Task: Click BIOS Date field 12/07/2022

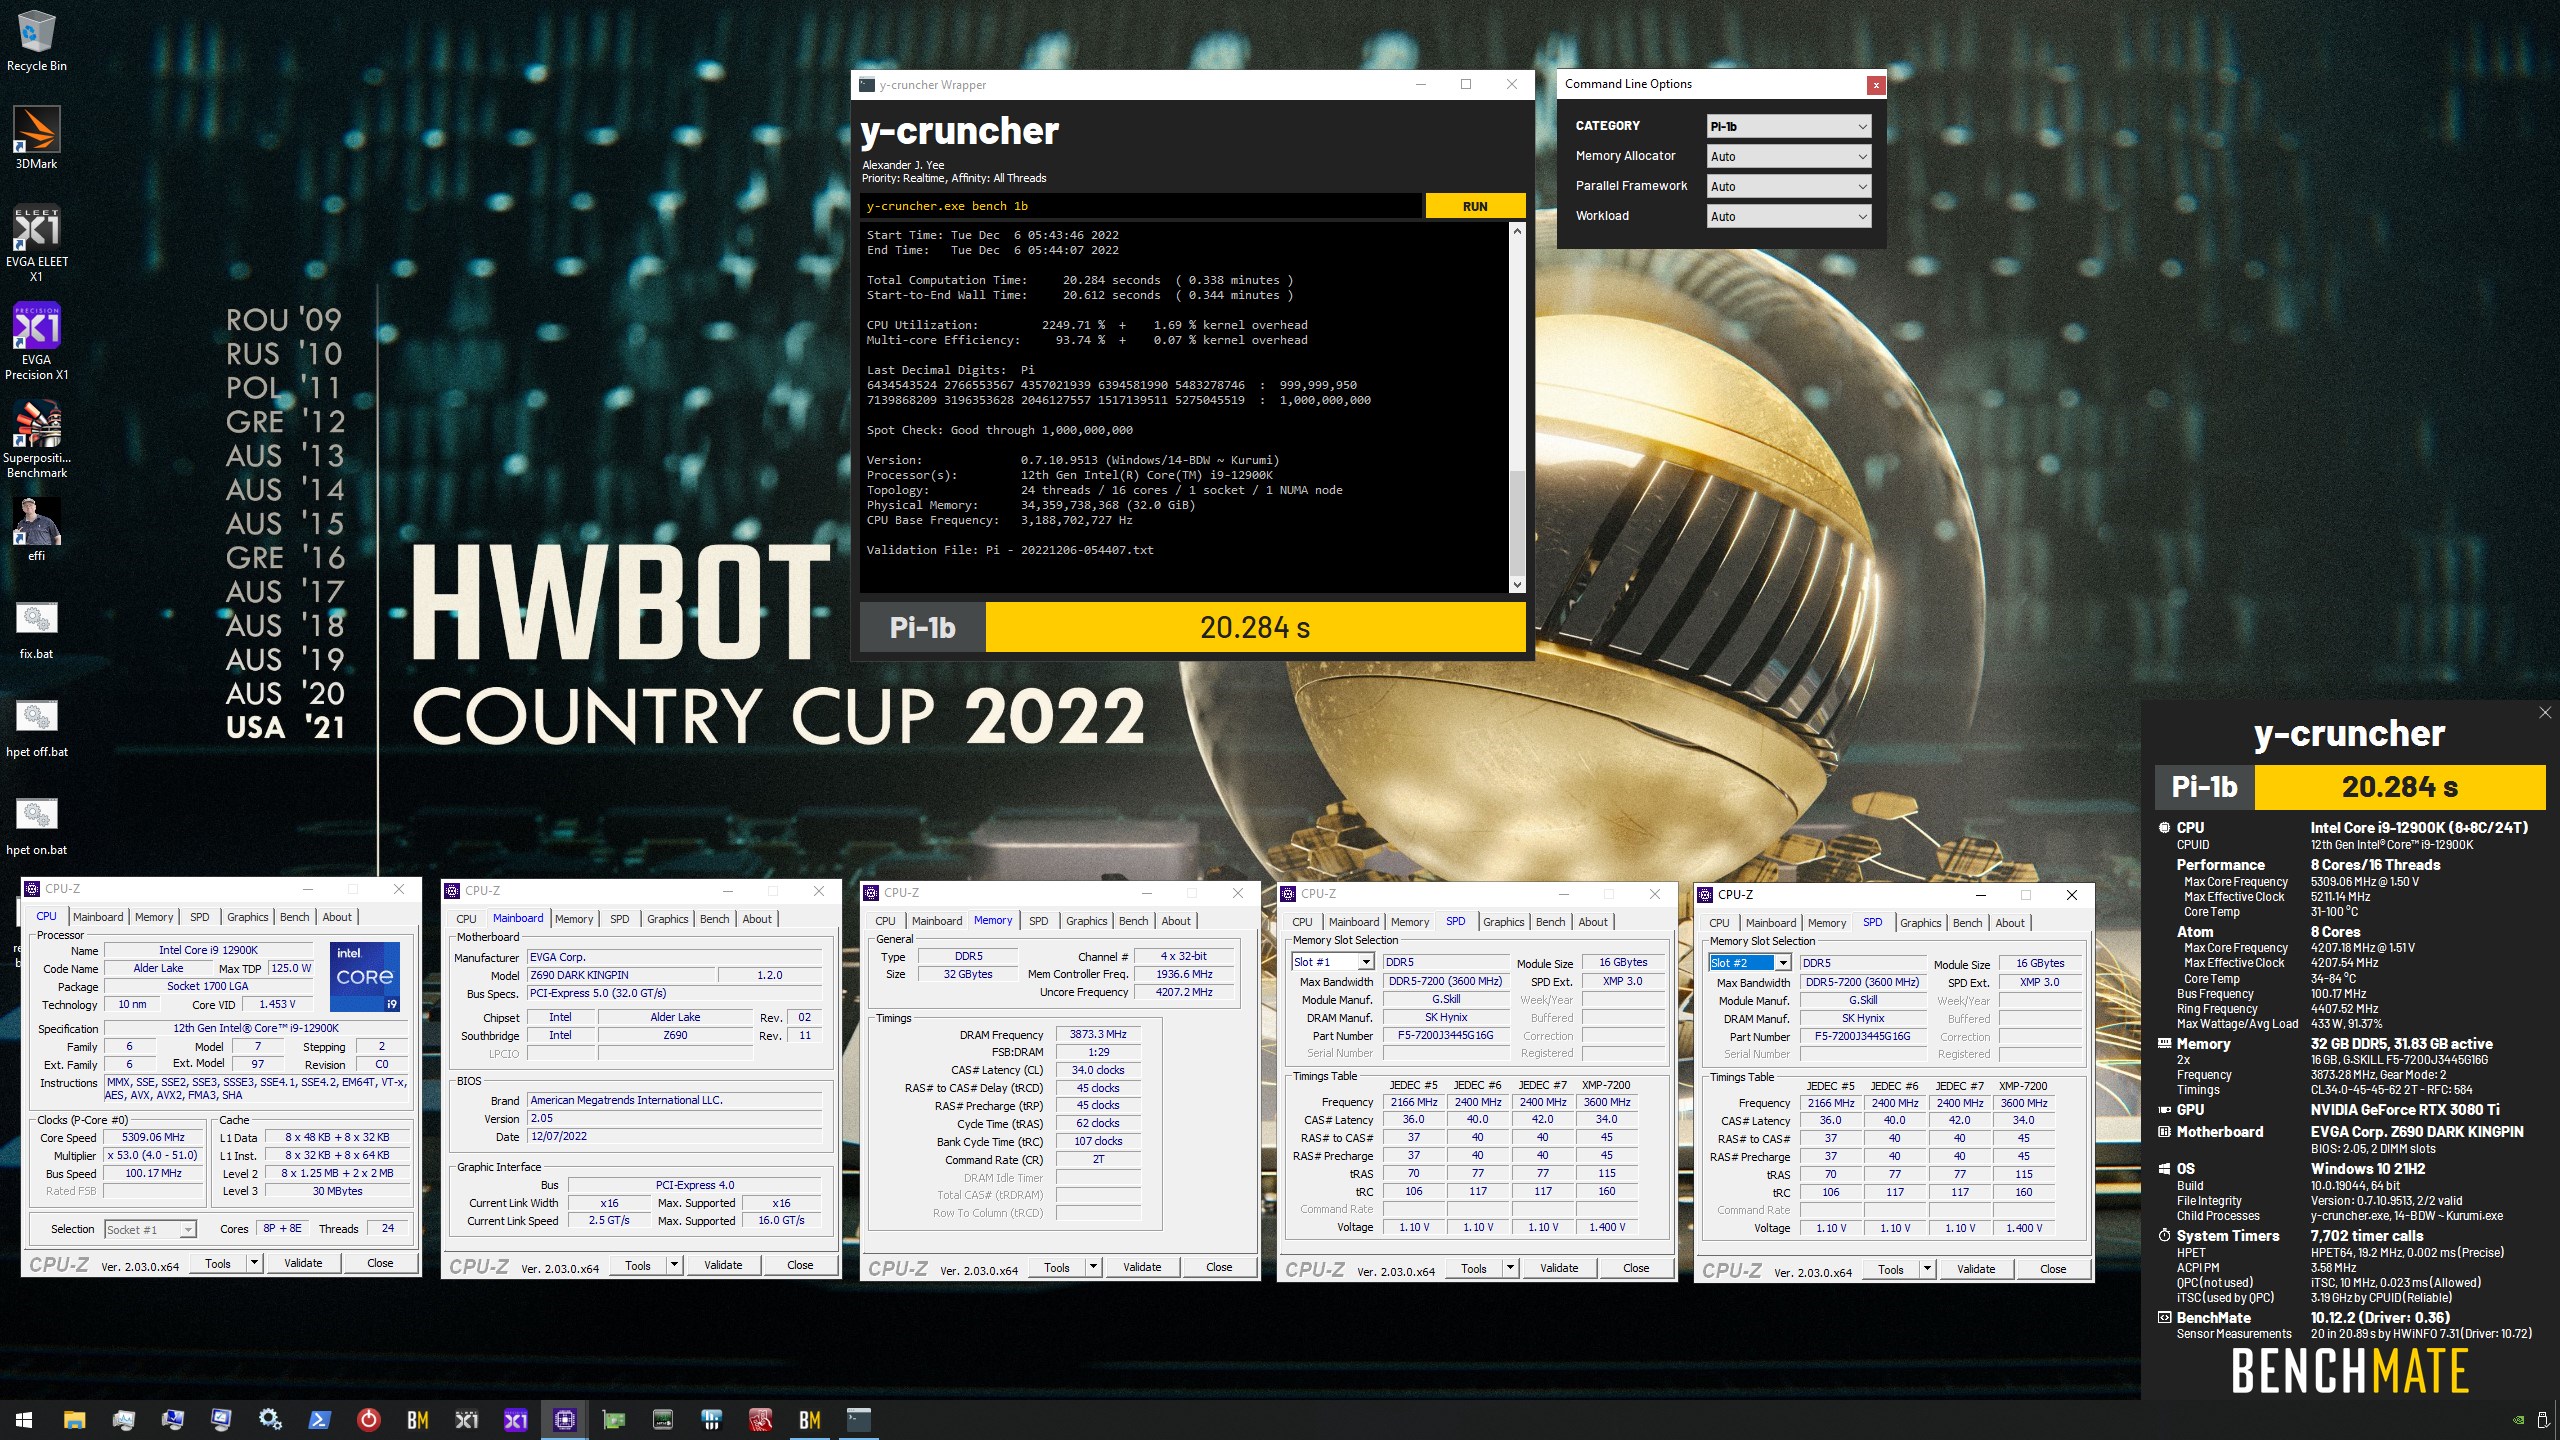Action: [x=675, y=1136]
